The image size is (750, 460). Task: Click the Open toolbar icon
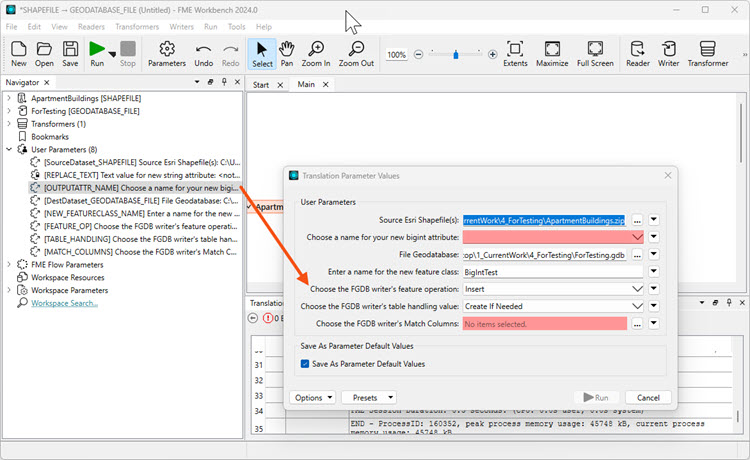pyautogui.click(x=44, y=54)
